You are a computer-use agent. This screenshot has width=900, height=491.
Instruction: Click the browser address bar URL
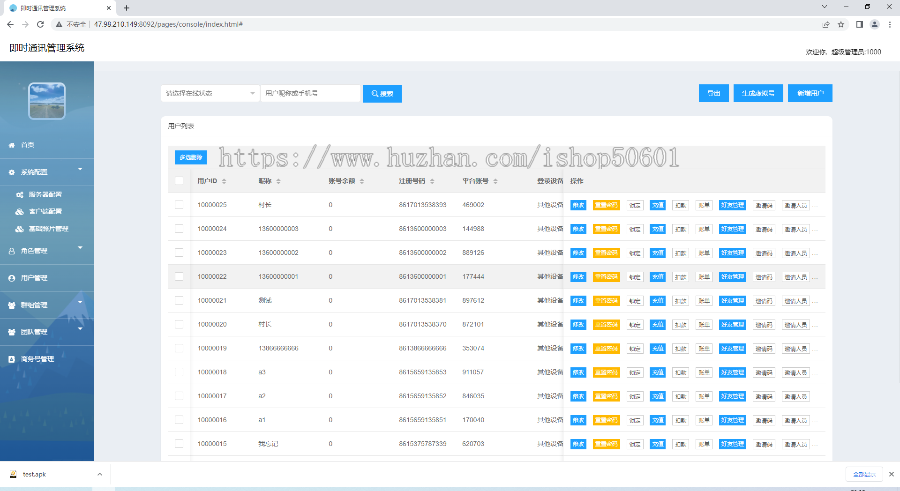coord(168,24)
